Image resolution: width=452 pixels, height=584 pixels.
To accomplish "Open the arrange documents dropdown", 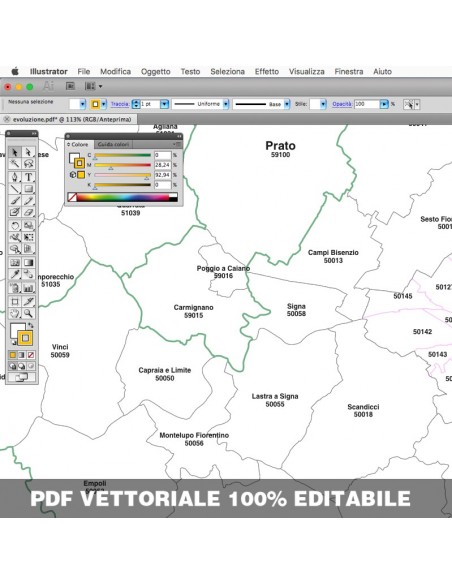I will (93, 86).
